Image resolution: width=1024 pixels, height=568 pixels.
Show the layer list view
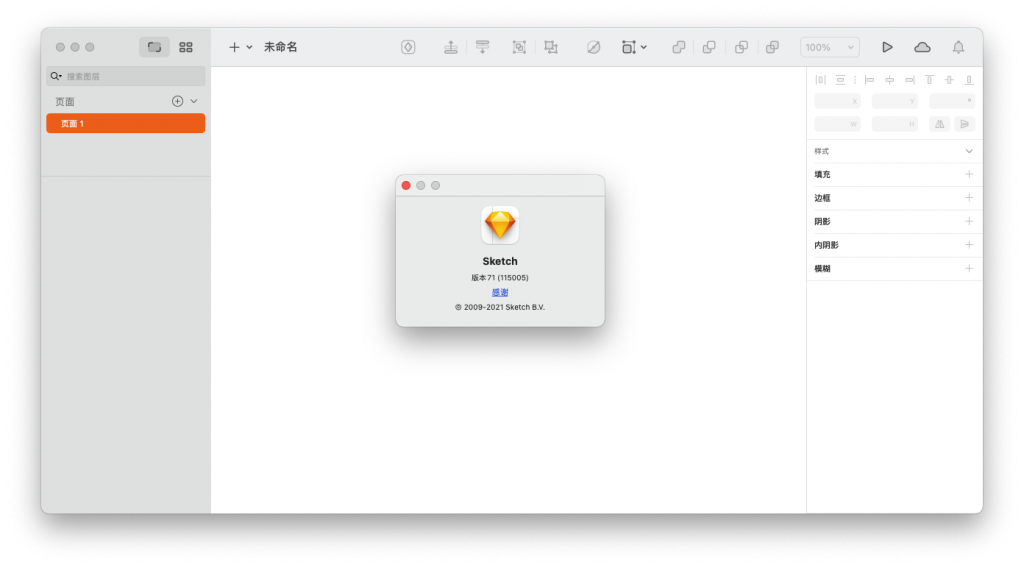pos(154,47)
